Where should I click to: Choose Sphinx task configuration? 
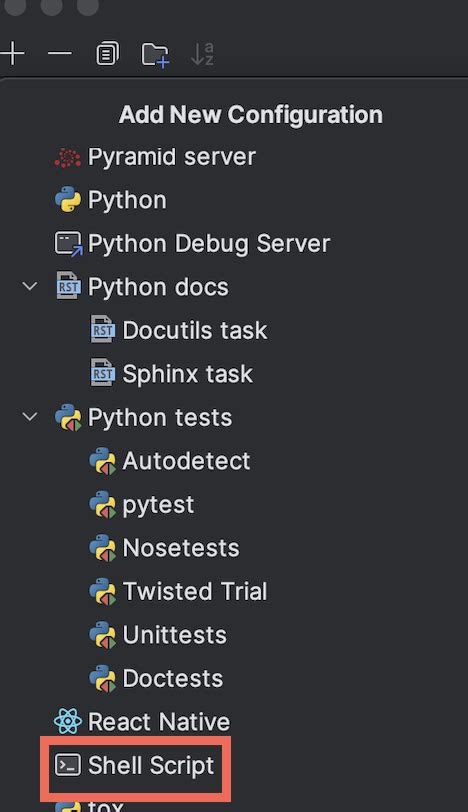click(x=187, y=374)
